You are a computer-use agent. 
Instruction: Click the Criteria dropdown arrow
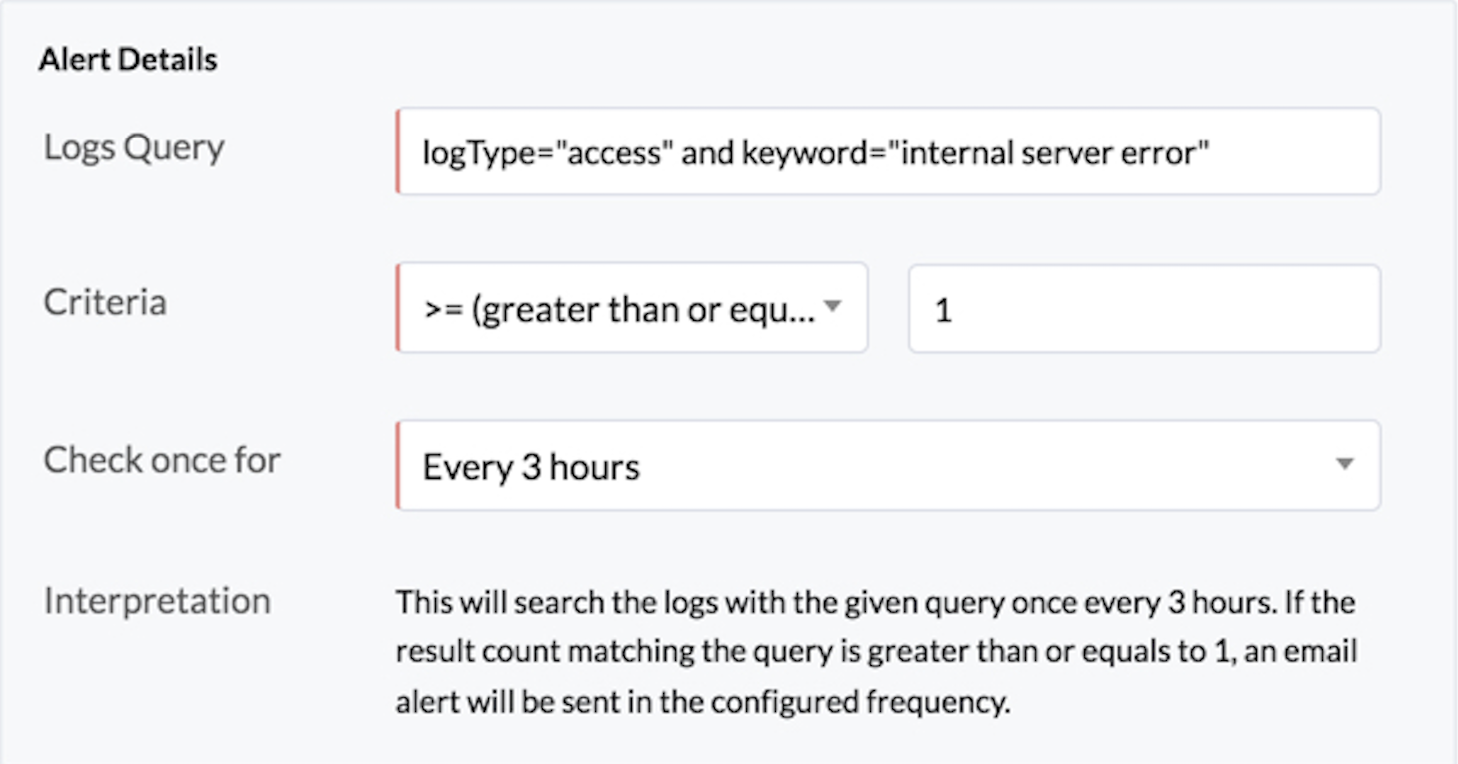[x=831, y=307]
